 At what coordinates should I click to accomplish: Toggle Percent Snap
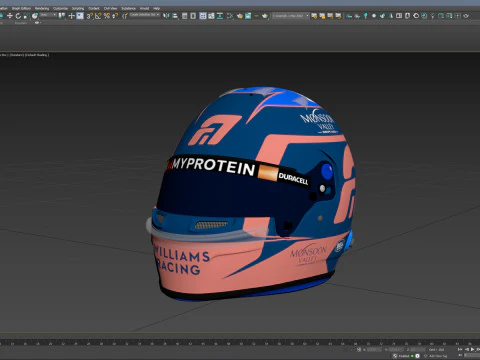(x=107, y=16)
